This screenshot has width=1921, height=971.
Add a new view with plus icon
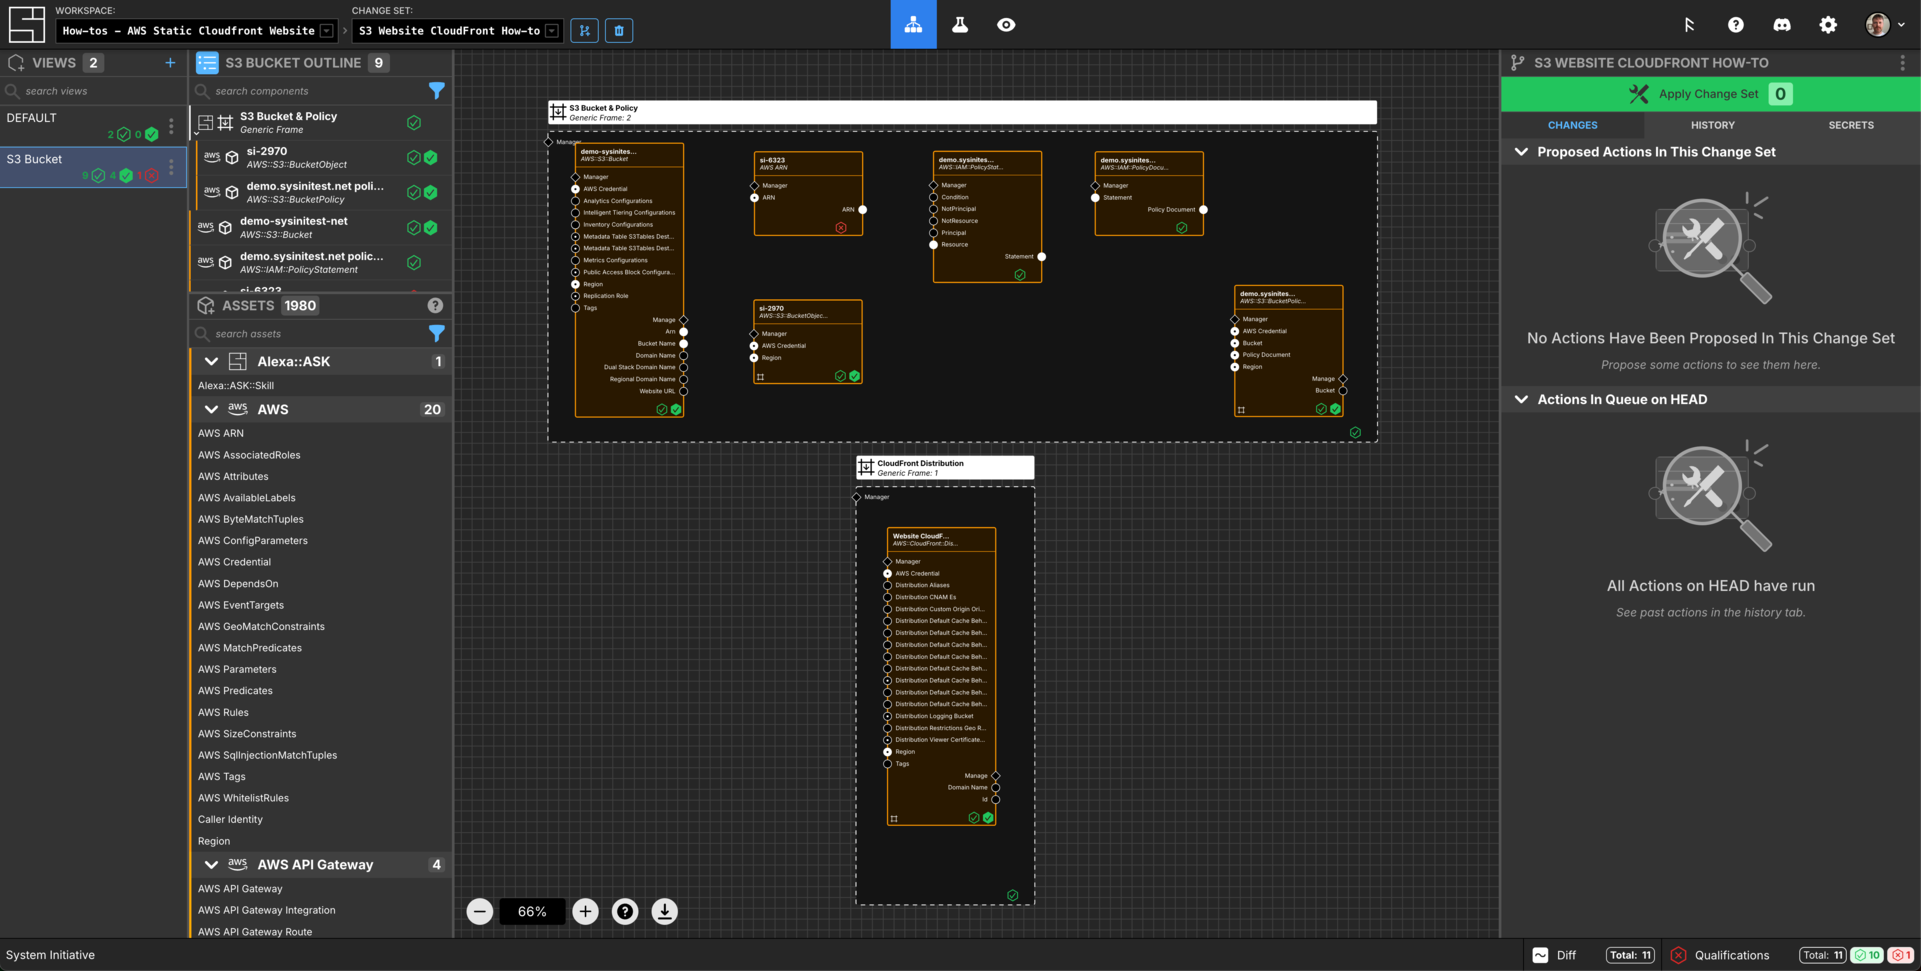[x=170, y=63]
